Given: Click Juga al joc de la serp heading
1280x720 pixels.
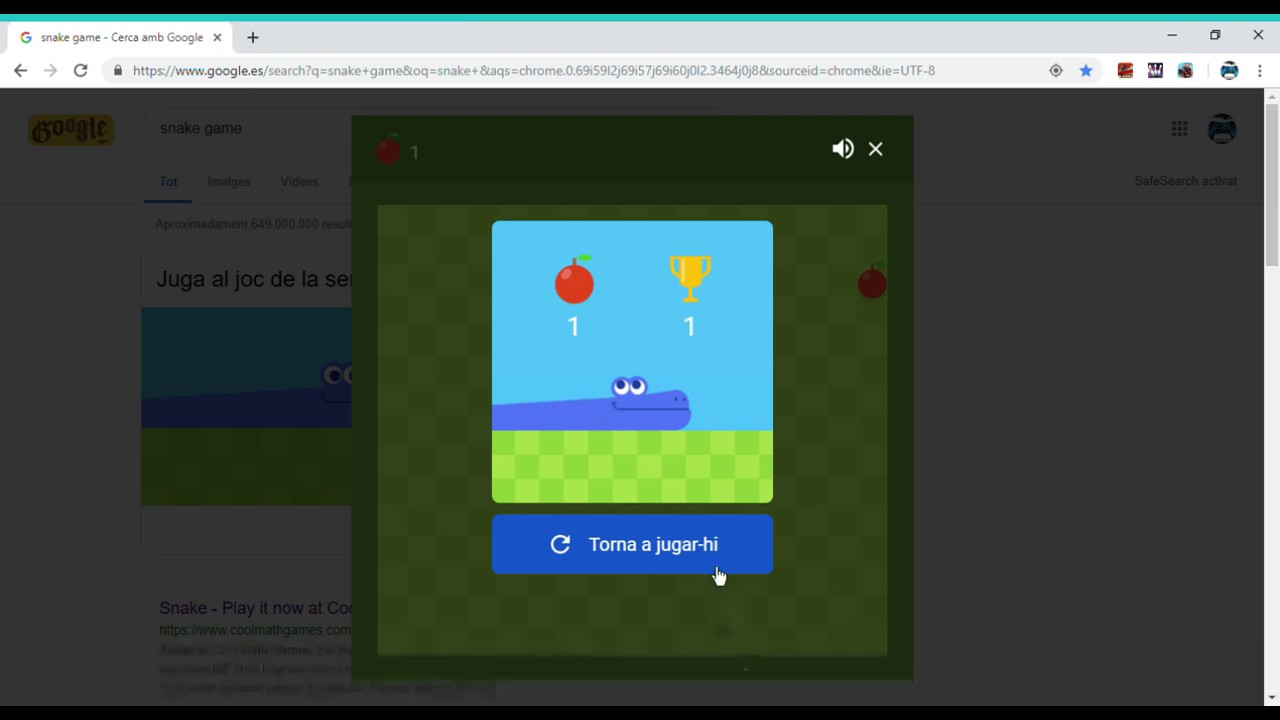Looking at the screenshot, I should pyautogui.click(x=254, y=279).
